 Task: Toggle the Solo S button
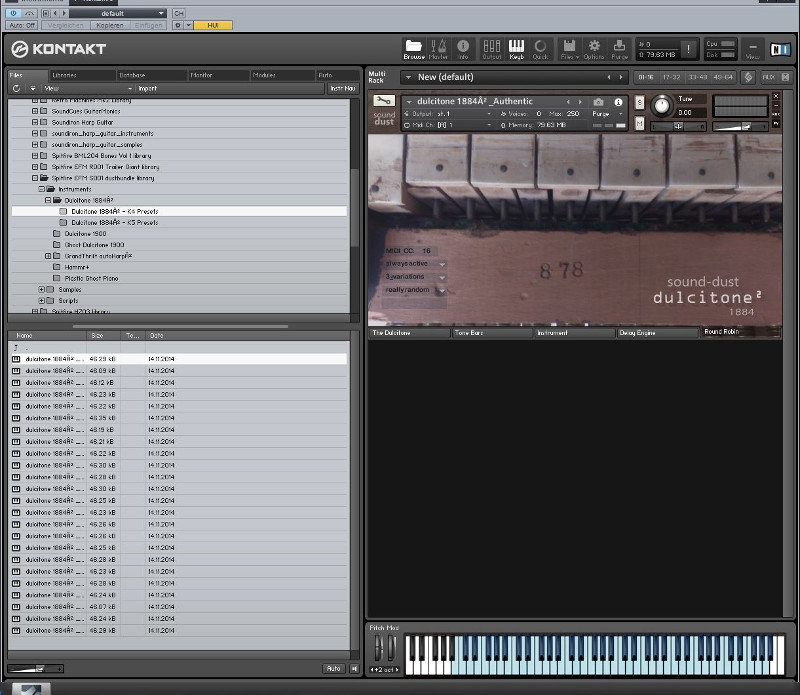point(640,102)
